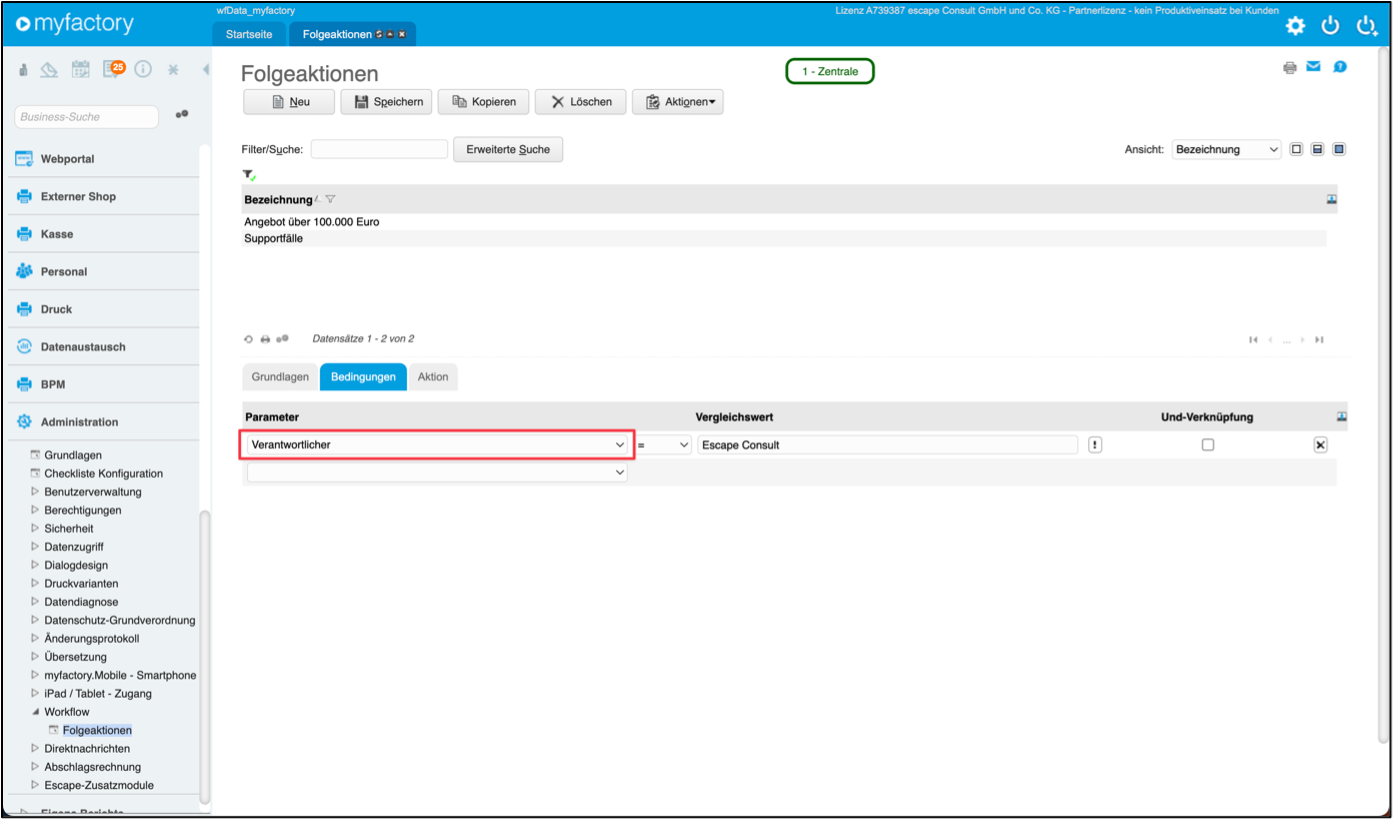The height and width of the screenshot is (821, 1396).
Task: Open the equals operator dropdown
Action: 664,445
